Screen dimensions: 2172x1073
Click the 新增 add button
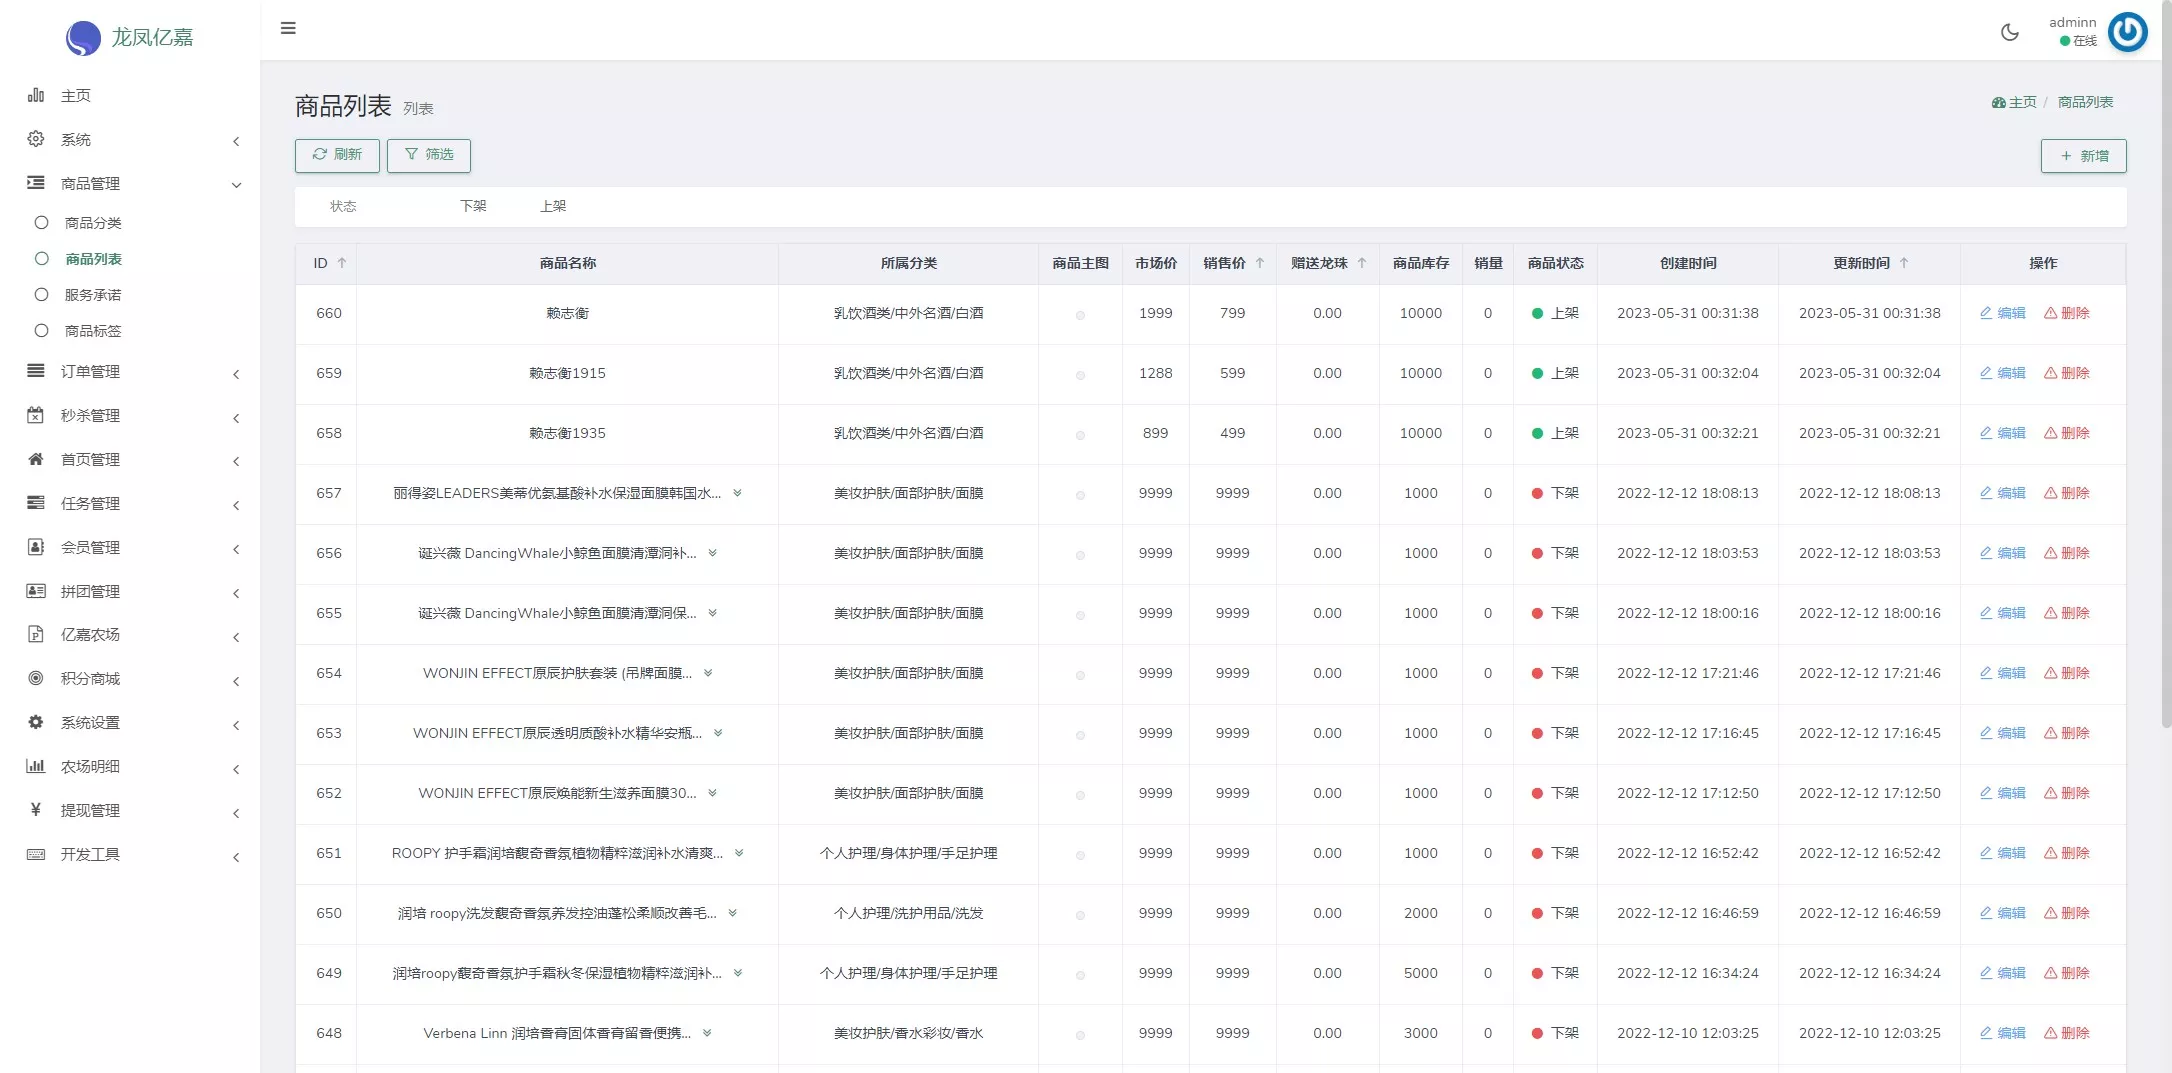click(2083, 156)
